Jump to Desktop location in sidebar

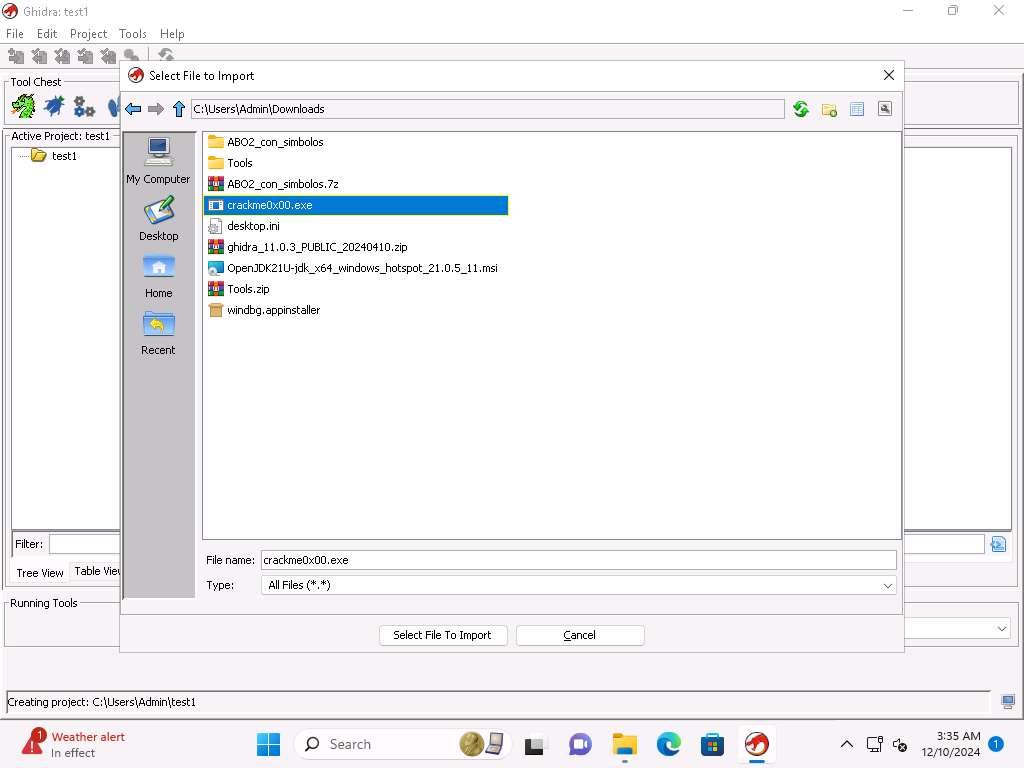point(158,218)
